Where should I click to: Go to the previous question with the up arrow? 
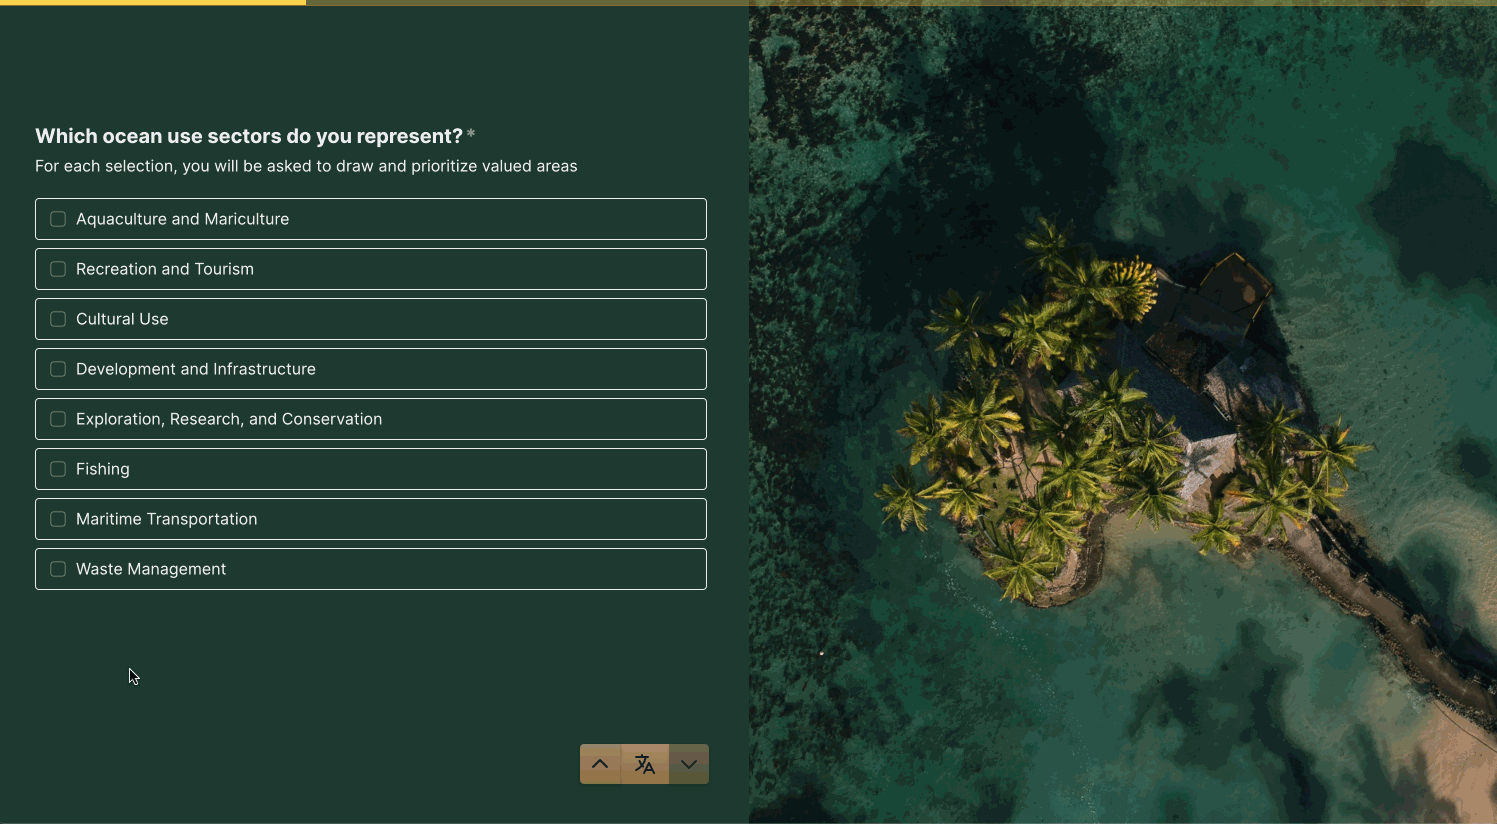(x=600, y=764)
